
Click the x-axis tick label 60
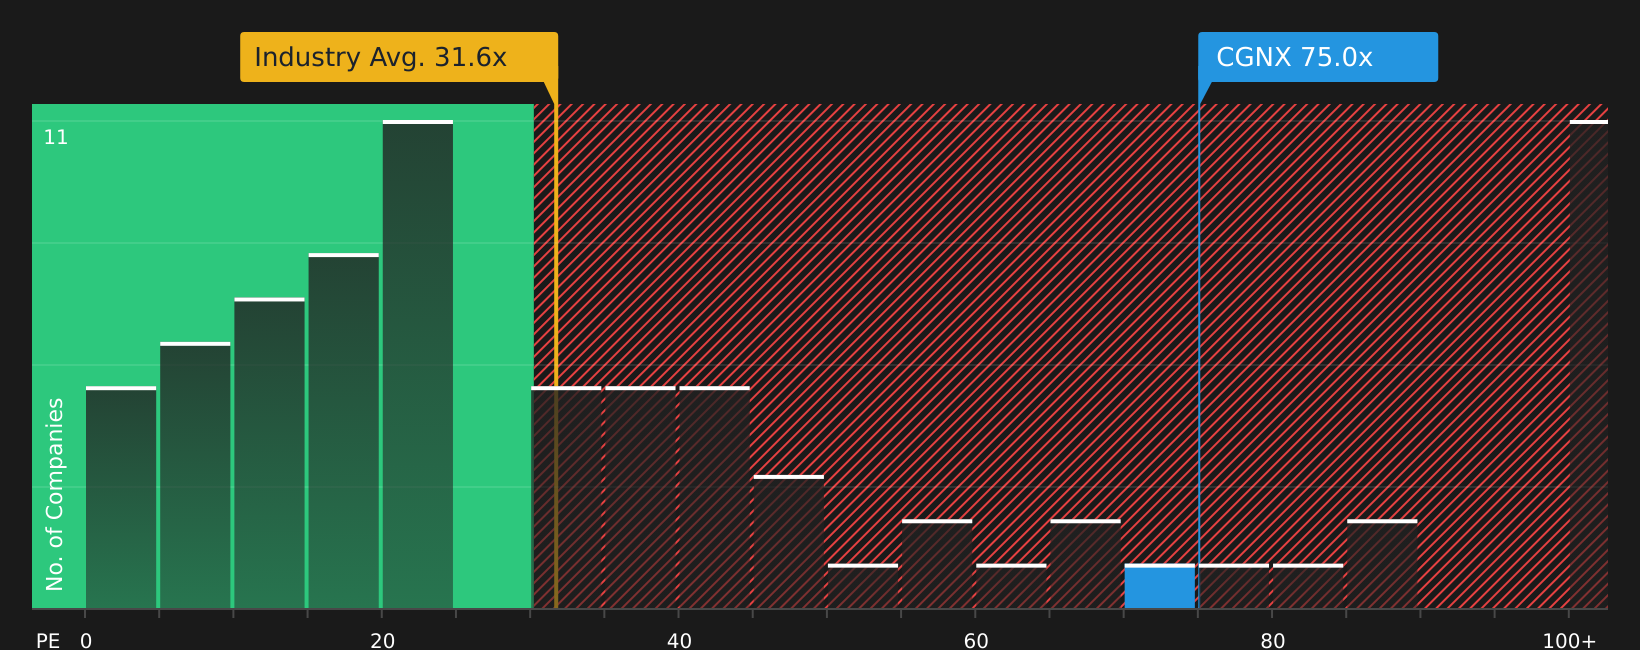(976, 641)
